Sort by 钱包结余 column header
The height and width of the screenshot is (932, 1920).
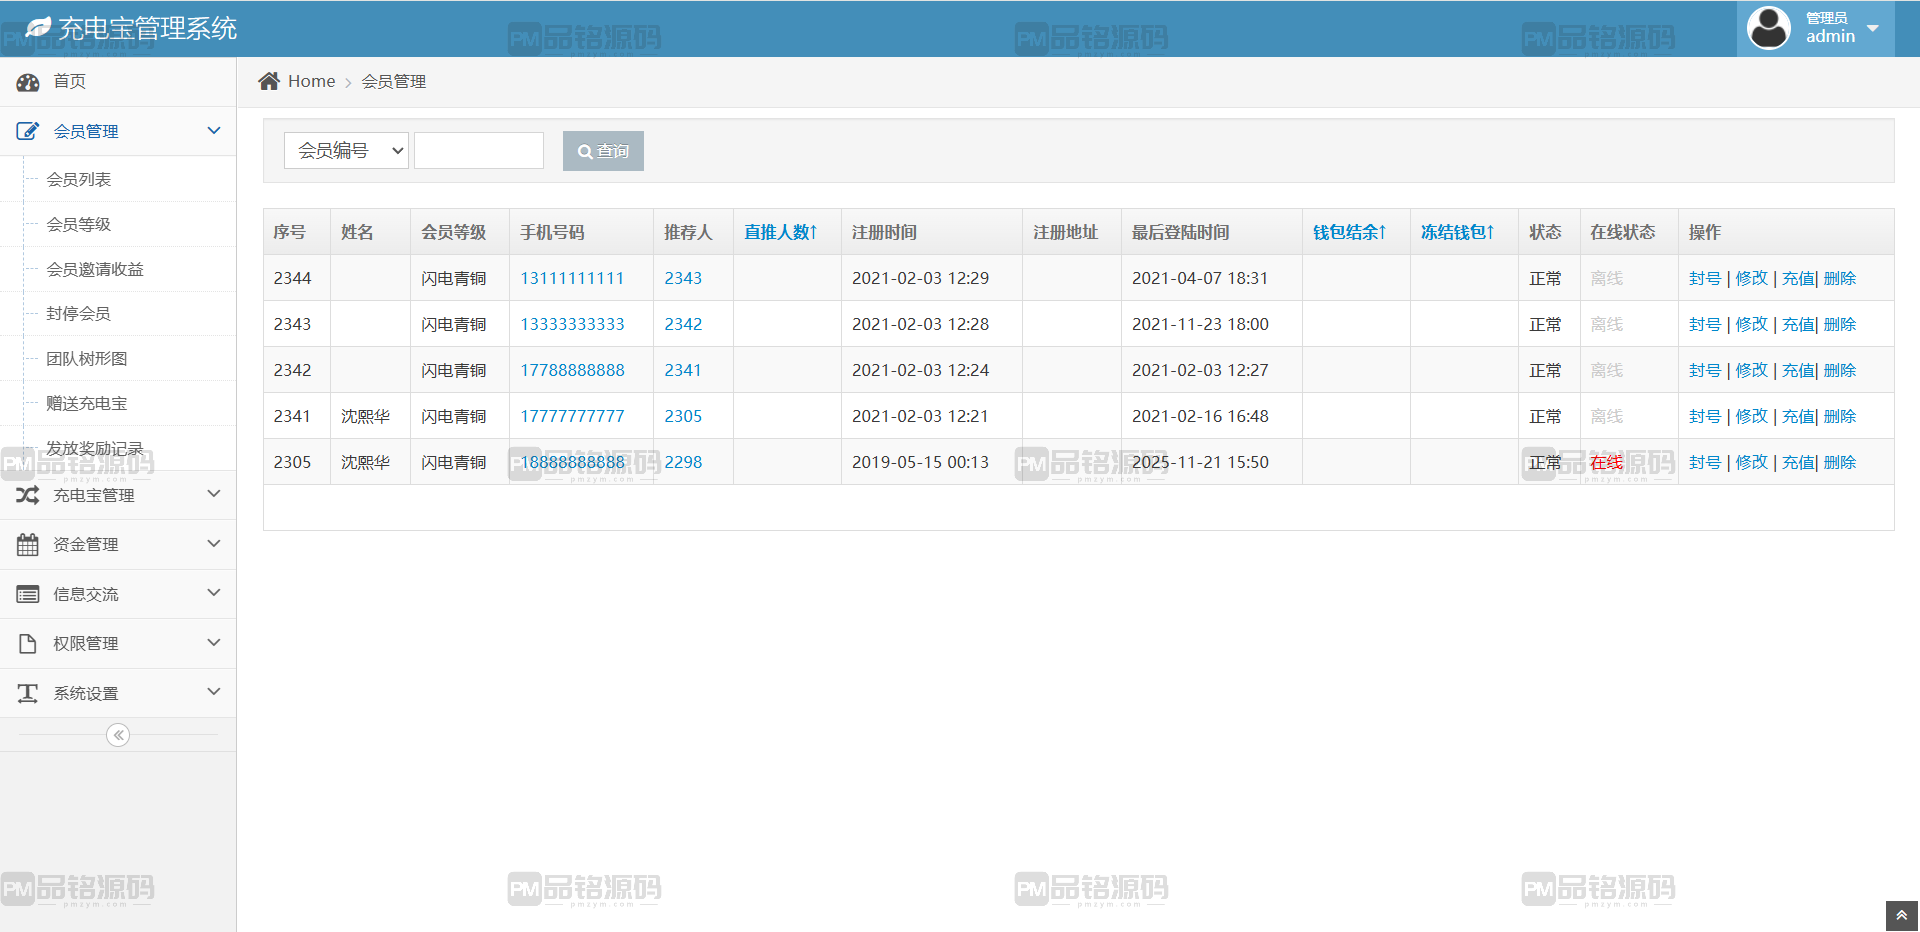[1350, 232]
